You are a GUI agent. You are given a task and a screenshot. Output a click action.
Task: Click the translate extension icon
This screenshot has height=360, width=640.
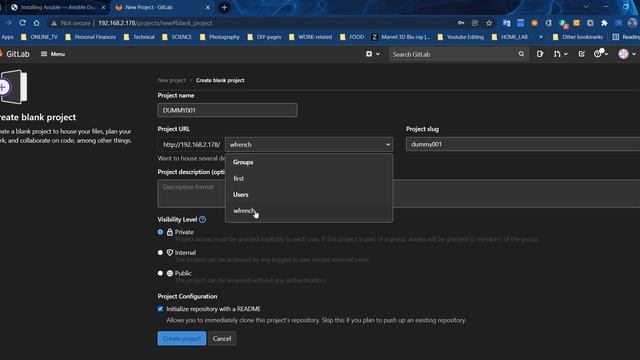[x=507, y=23]
